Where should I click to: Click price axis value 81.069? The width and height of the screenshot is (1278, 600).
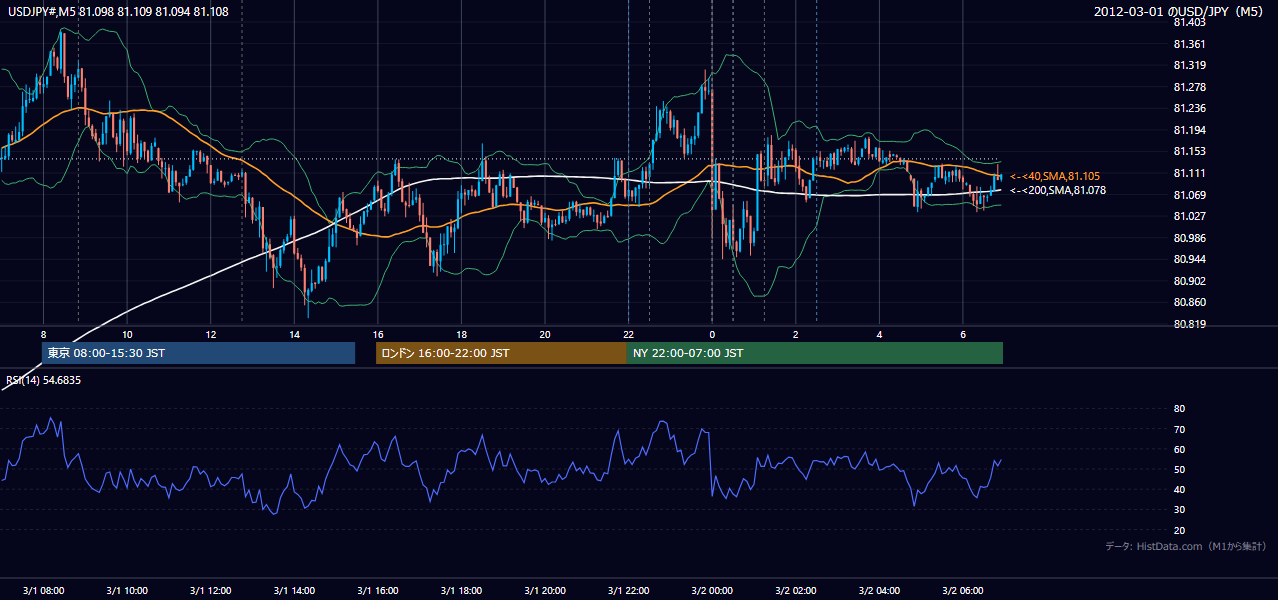(x=1189, y=194)
